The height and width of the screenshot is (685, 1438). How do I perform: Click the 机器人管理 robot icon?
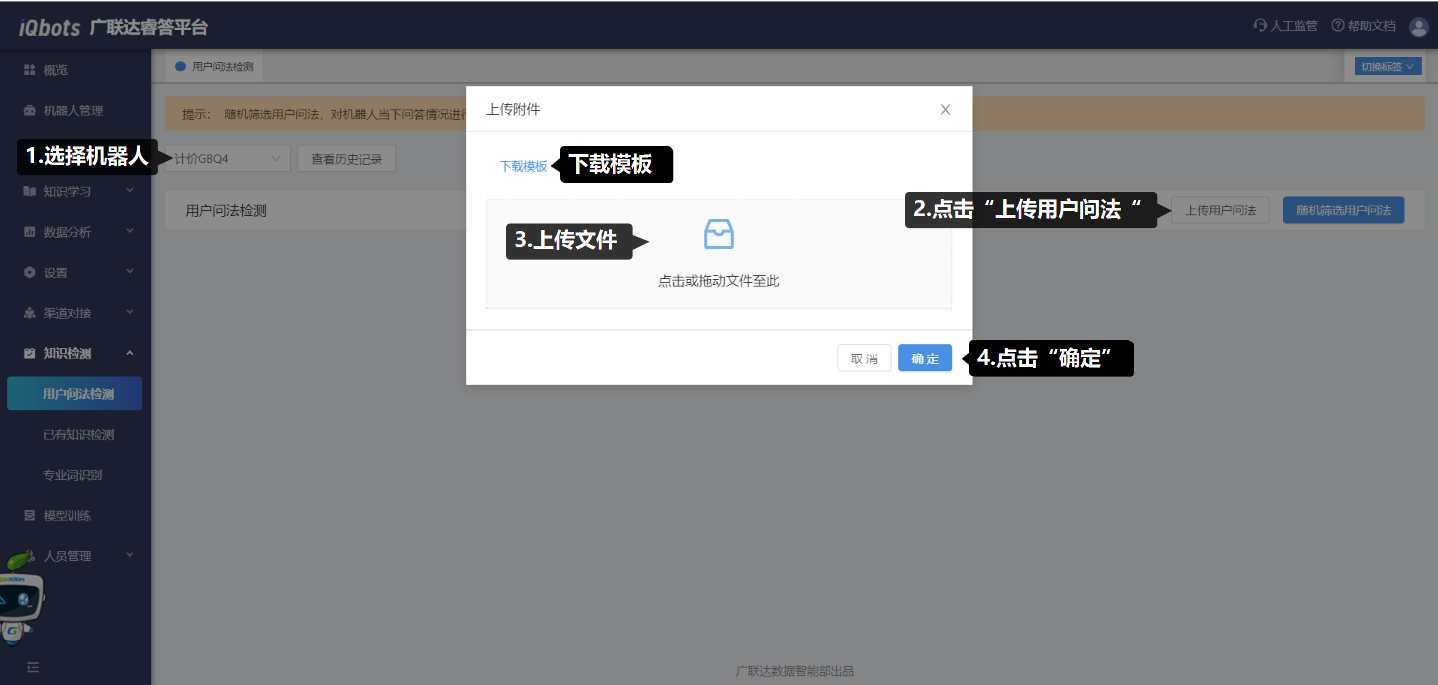30,110
